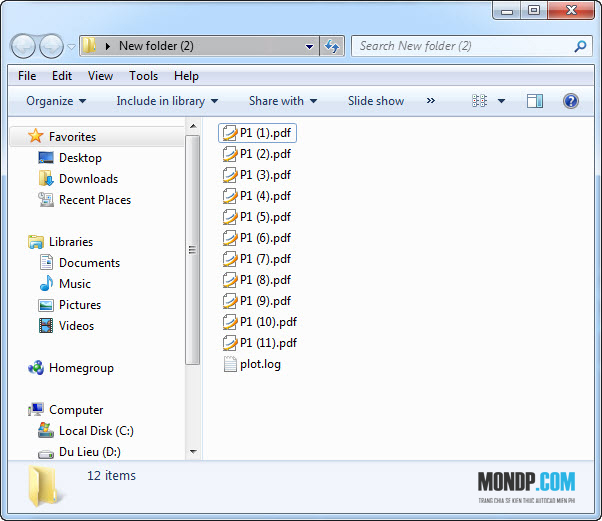
Task: Open the Share with dropdown
Action: 283,101
